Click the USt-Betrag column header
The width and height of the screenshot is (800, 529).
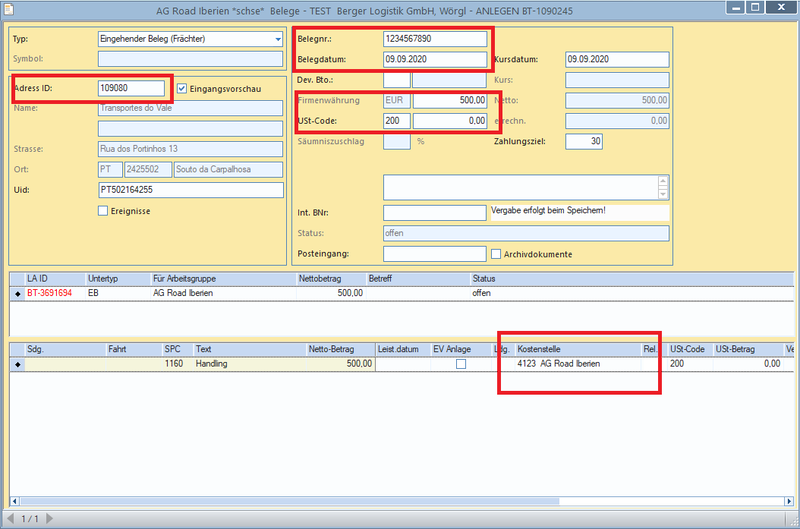coord(747,349)
